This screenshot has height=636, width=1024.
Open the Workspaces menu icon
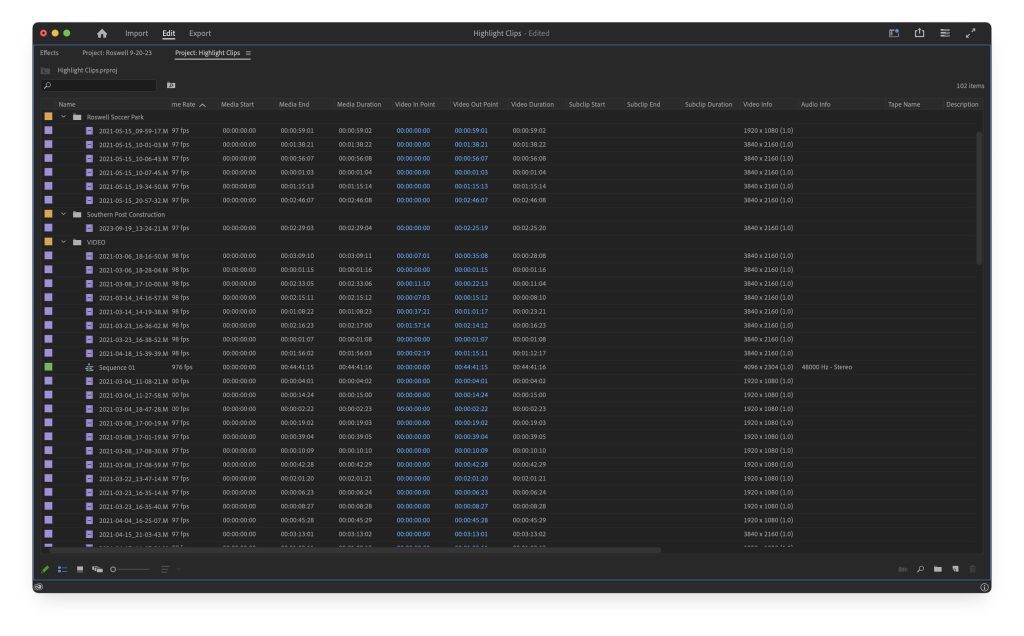[894, 33]
